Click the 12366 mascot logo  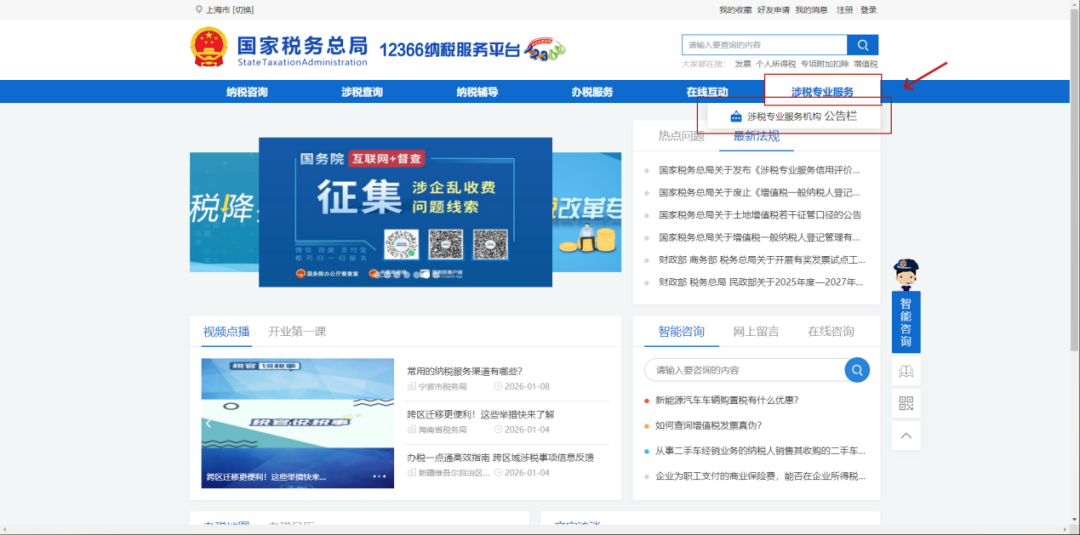pyautogui.click(x=545, y=49)
